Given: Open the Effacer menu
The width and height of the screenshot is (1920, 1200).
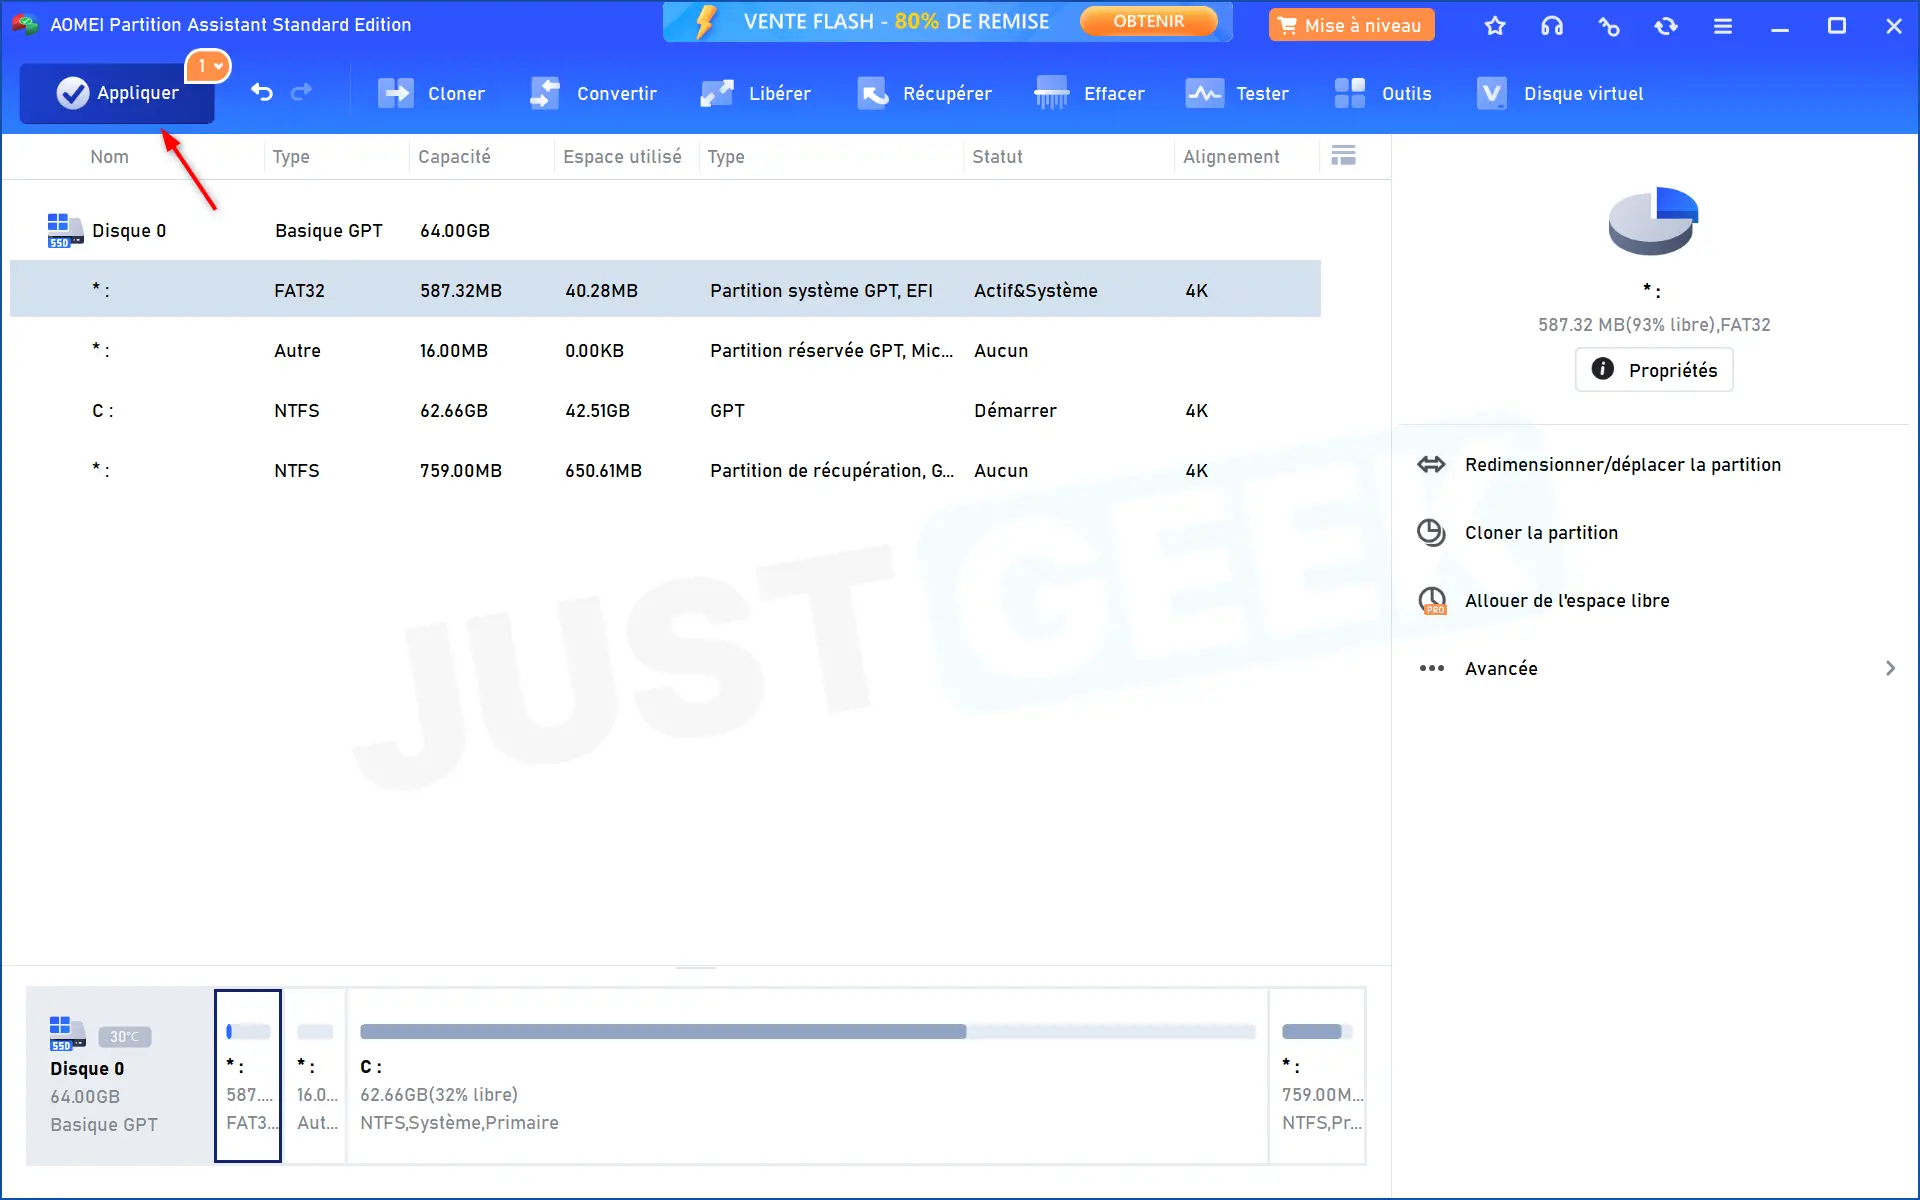Looking at the screenshot, I should tap(1089, 94).
